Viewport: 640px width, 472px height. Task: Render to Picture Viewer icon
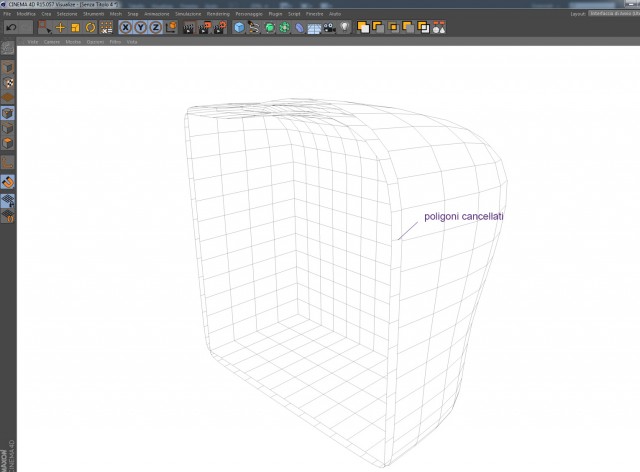pyautogui.click(x=204, y=27)
